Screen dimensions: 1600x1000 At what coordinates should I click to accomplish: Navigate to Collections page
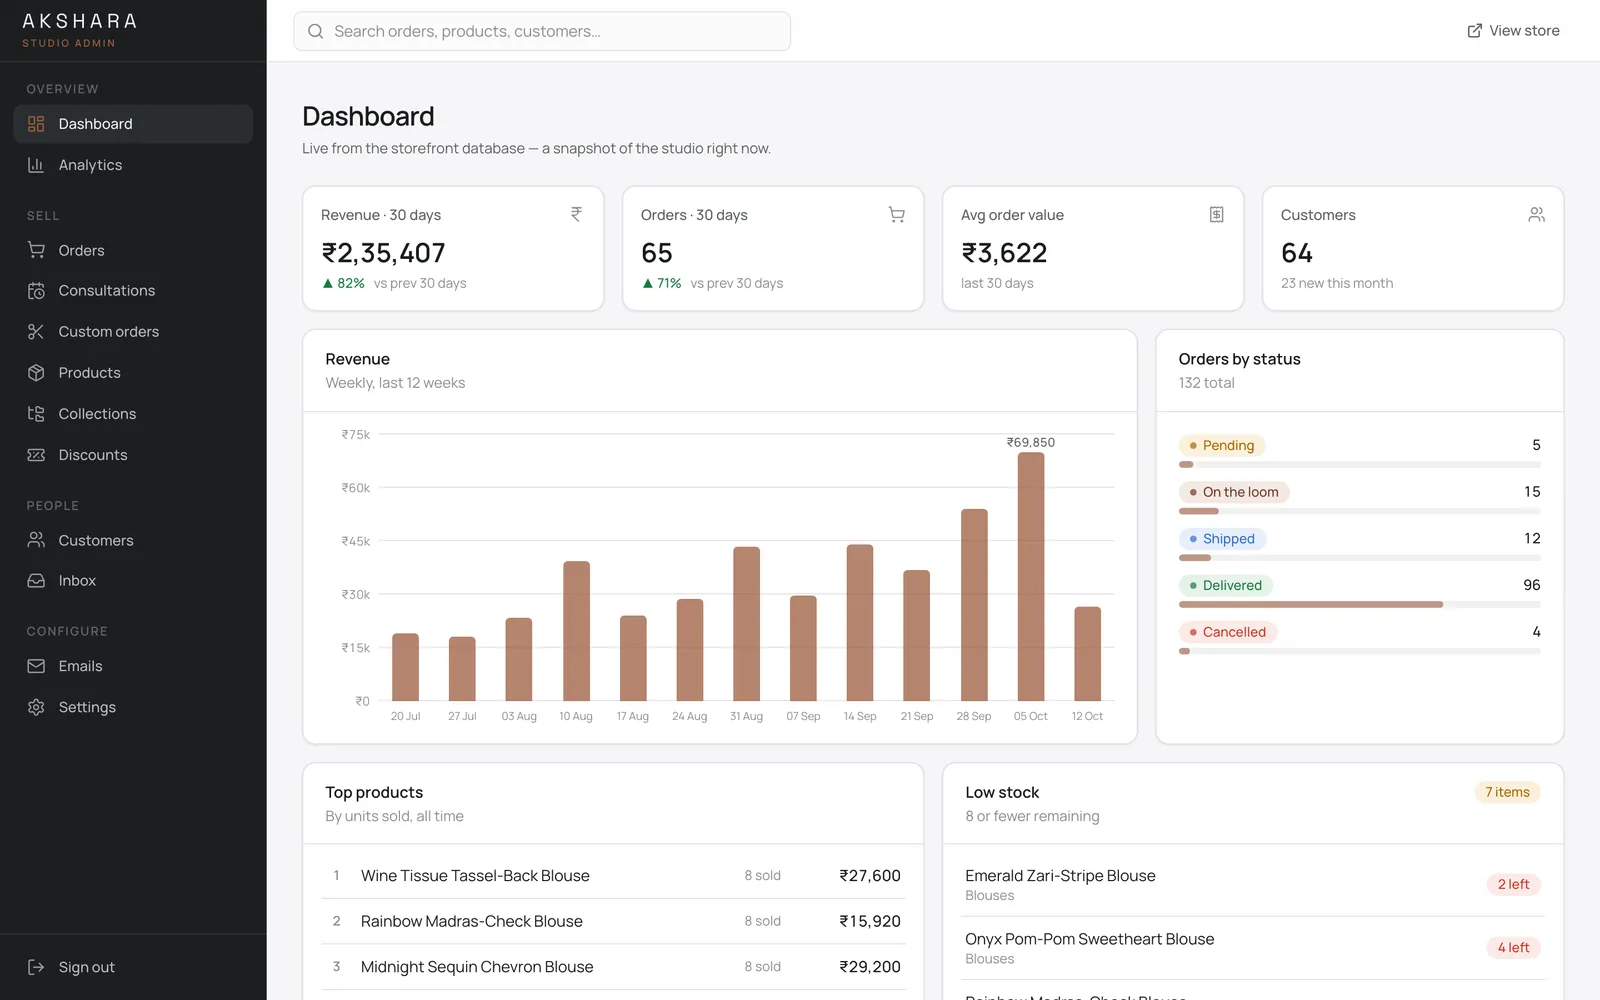pyautogui.click(x=133, y=414)
